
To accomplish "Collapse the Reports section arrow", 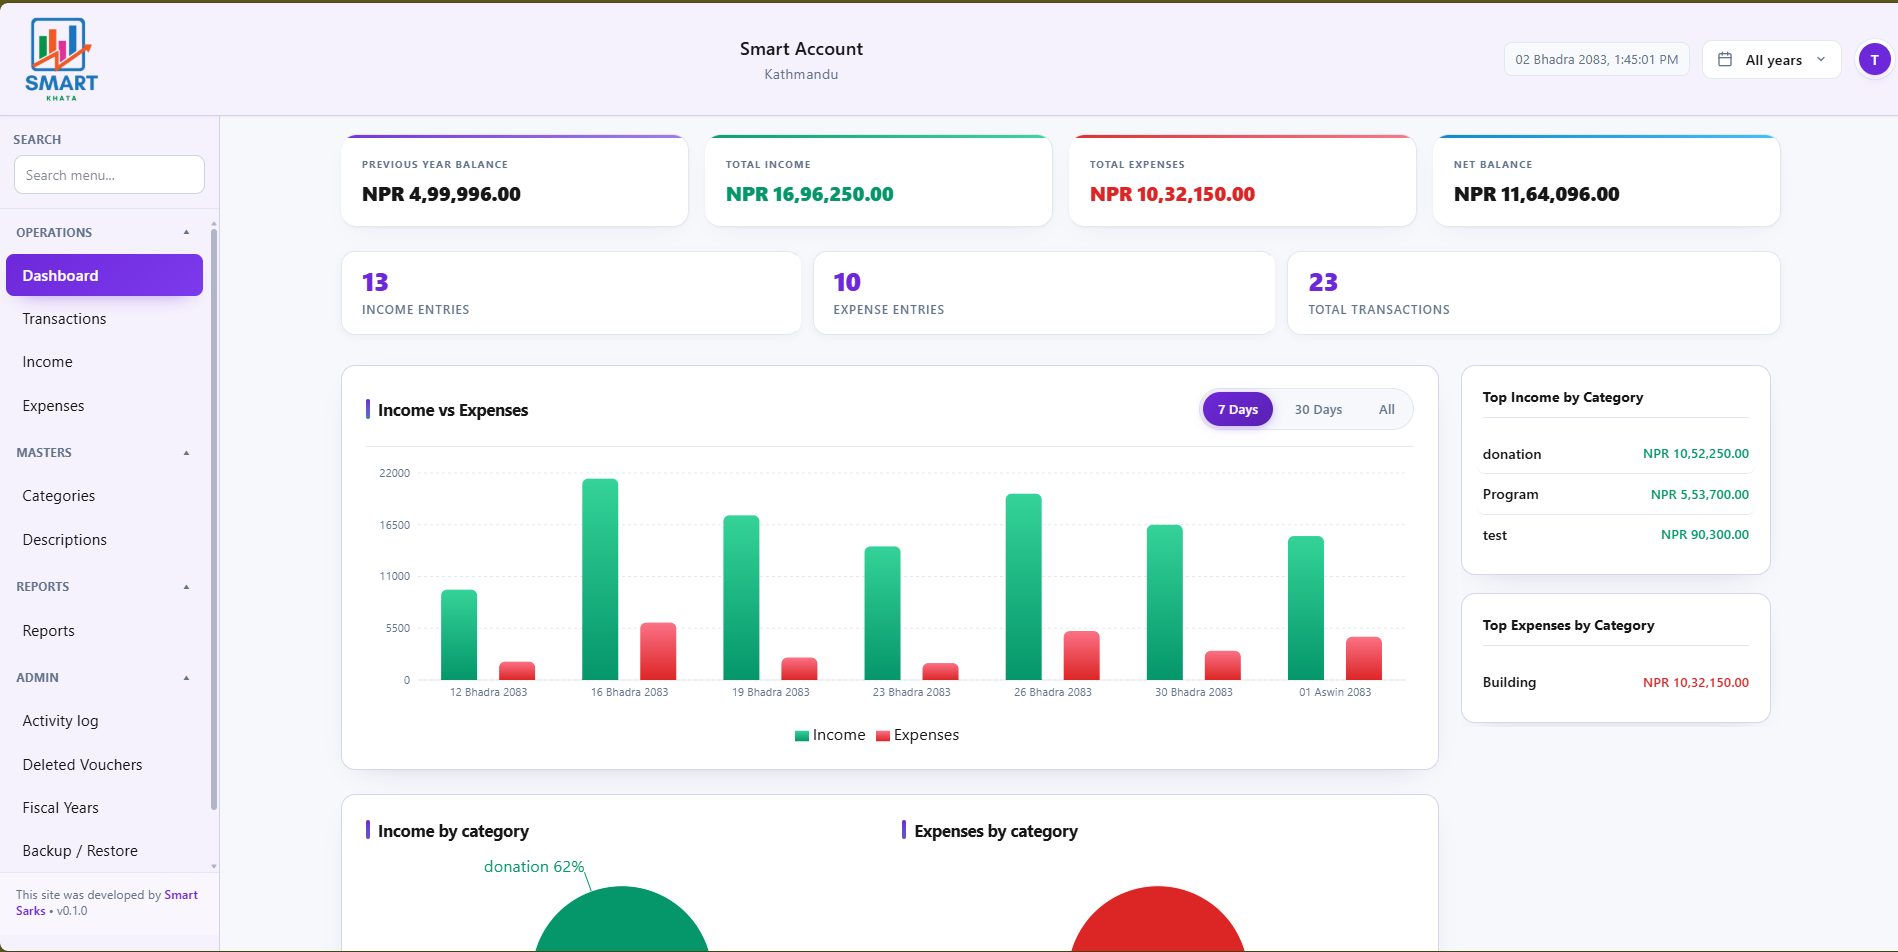I will (x=186, y=587).
